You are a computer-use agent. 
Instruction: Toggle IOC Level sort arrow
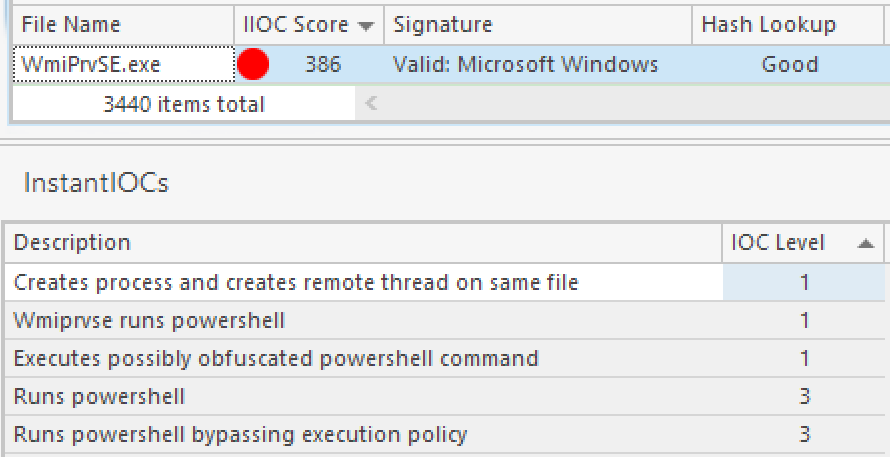click(x=865, y=243)
